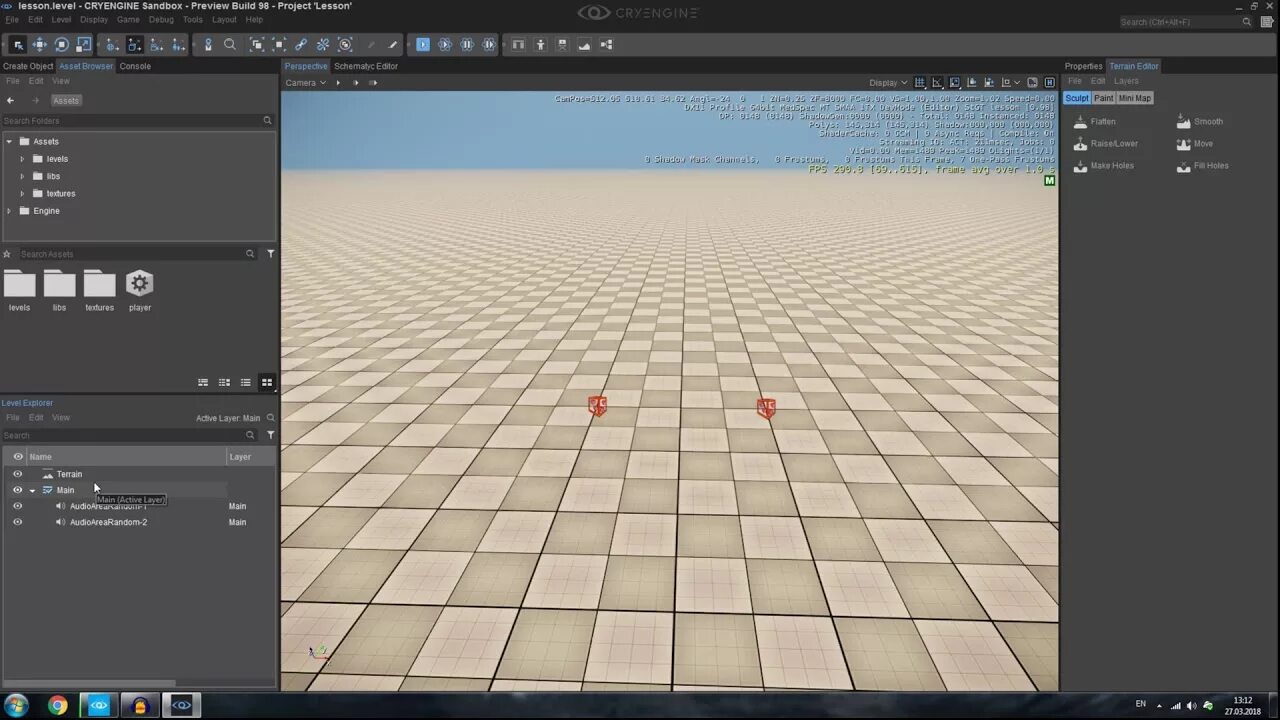The image size is (1280, 720).
Task: Collapse the Main layer in Level Explorer
Action: click(x=32, y=490)
